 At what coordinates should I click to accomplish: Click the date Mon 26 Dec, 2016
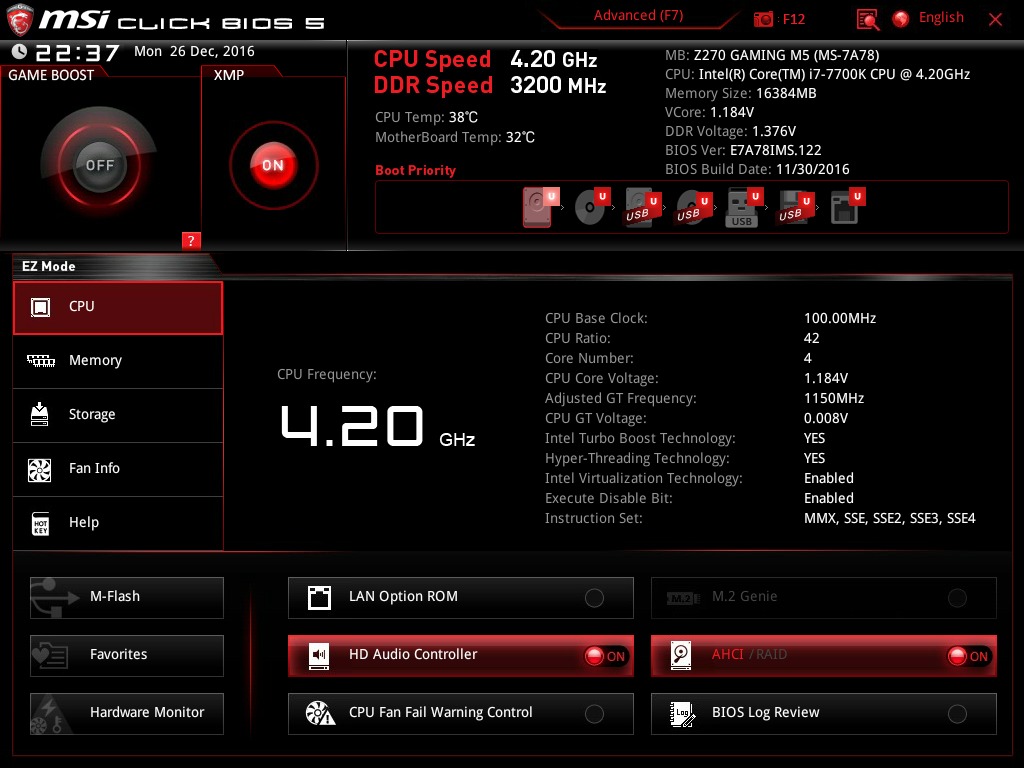click(x=194, y=51)
